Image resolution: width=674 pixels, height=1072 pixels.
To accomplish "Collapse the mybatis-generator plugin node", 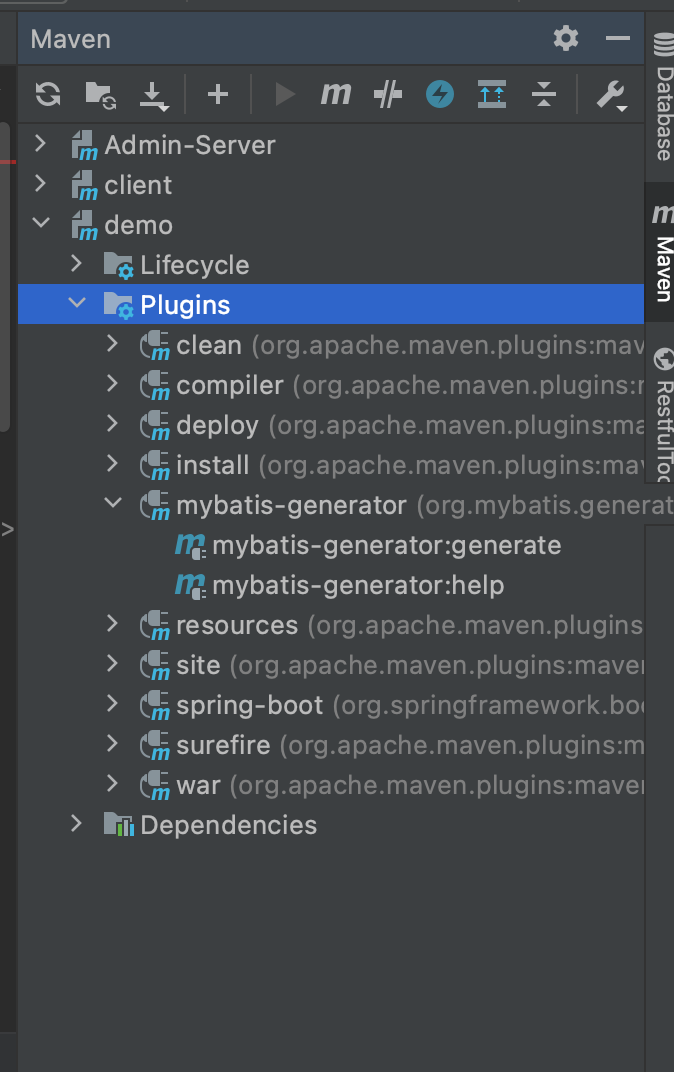I will (x=113, y=503).
